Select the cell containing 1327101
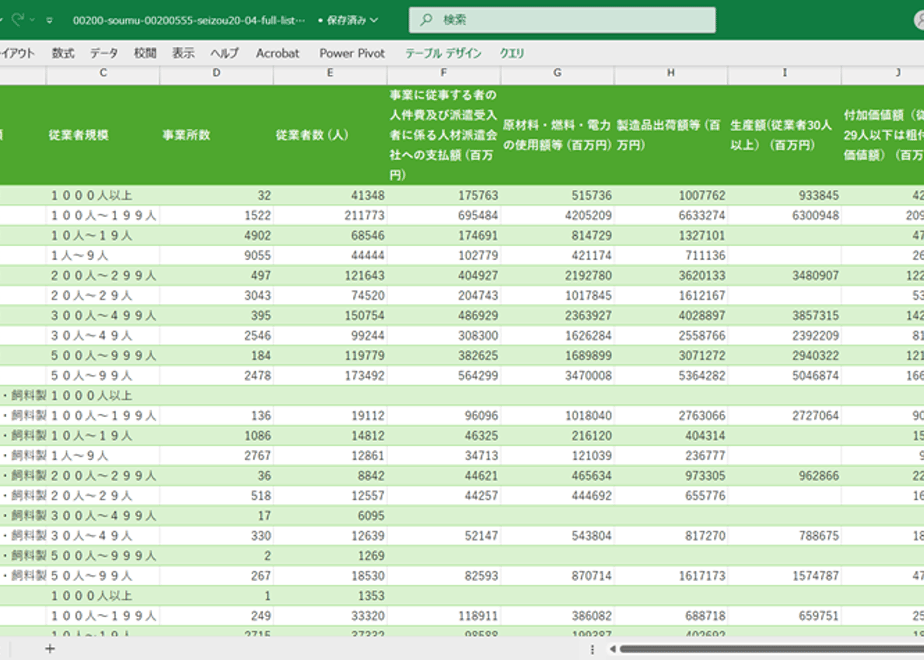The image size is (924, 660). tap(671, 235)
